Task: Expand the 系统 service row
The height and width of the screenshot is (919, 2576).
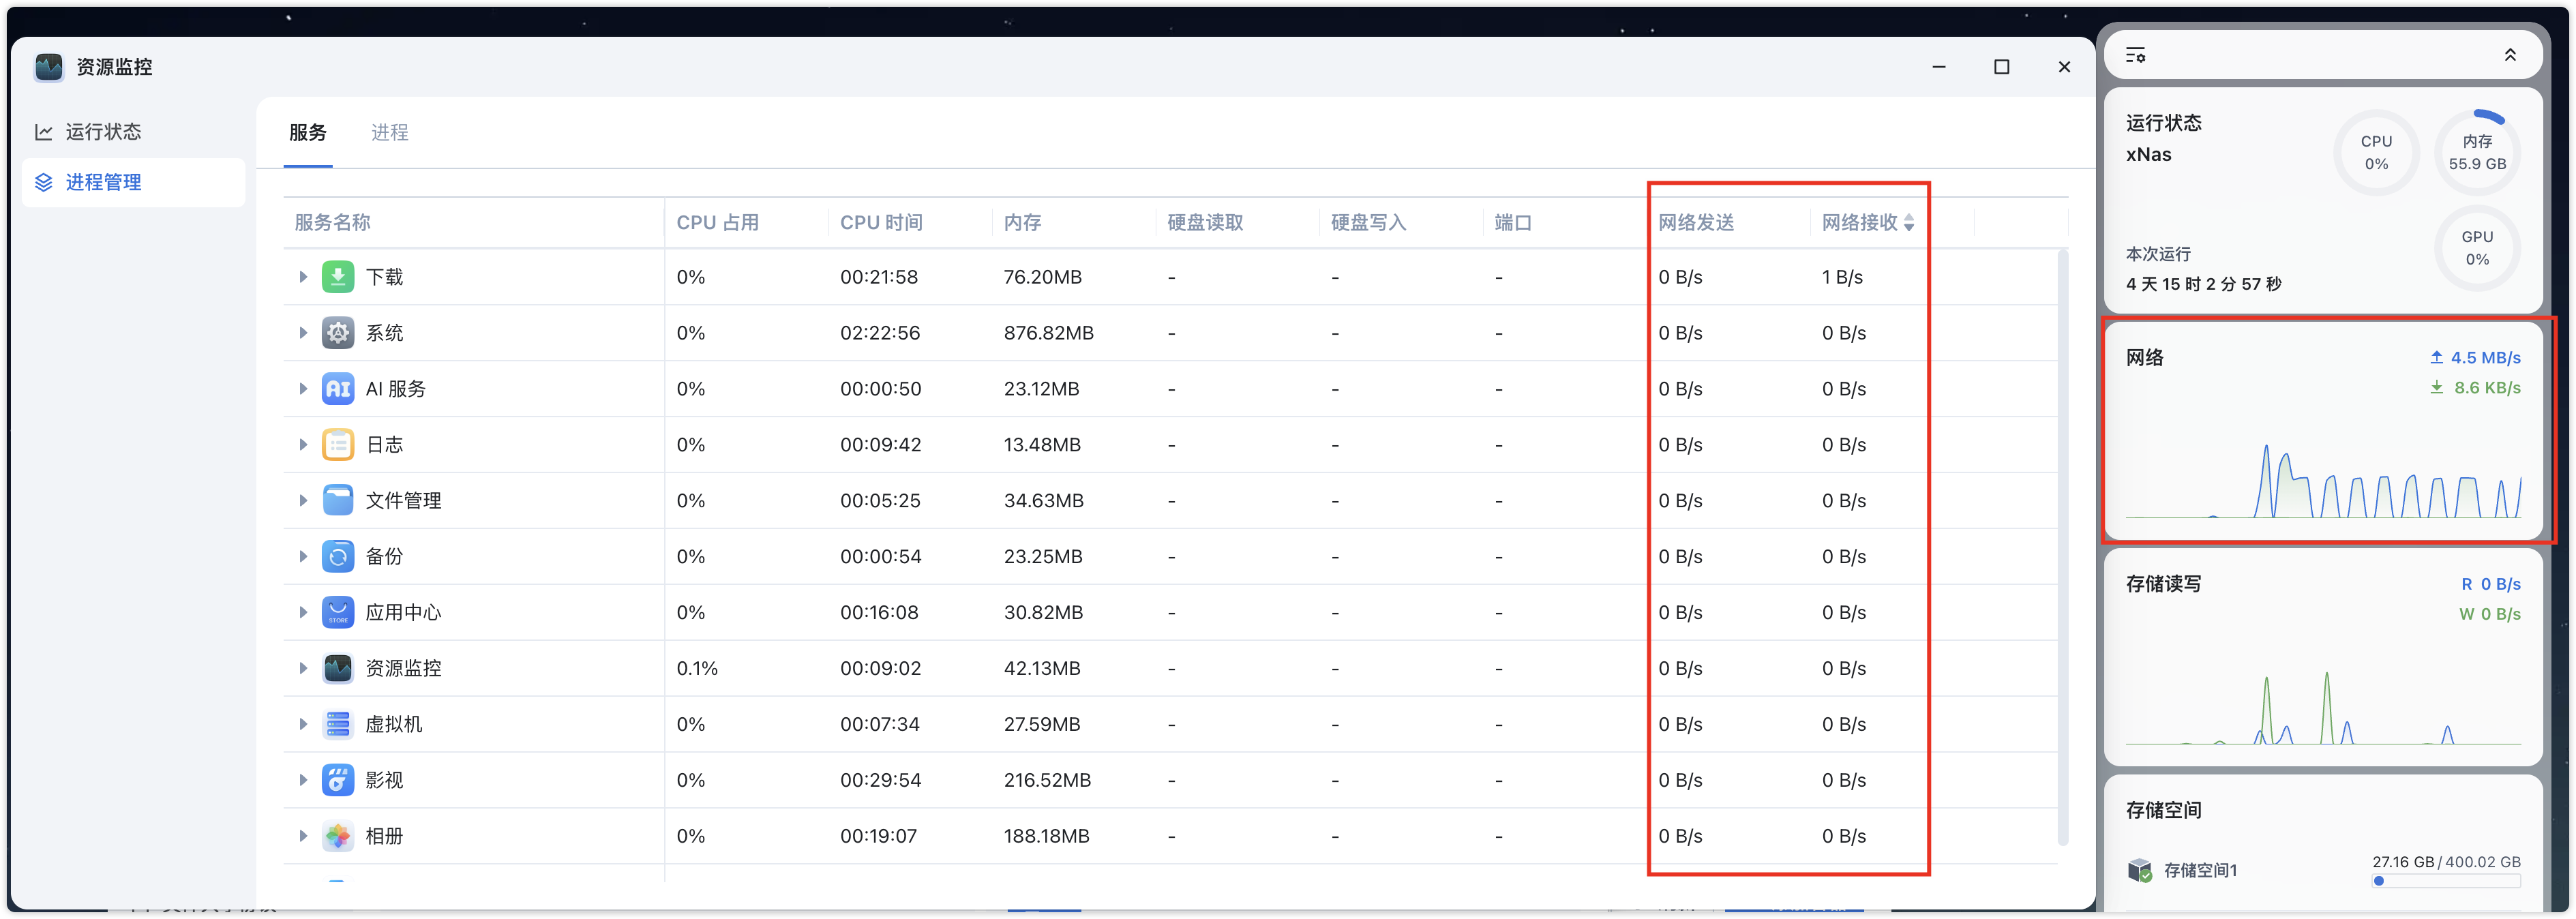Action: point(303,333)
